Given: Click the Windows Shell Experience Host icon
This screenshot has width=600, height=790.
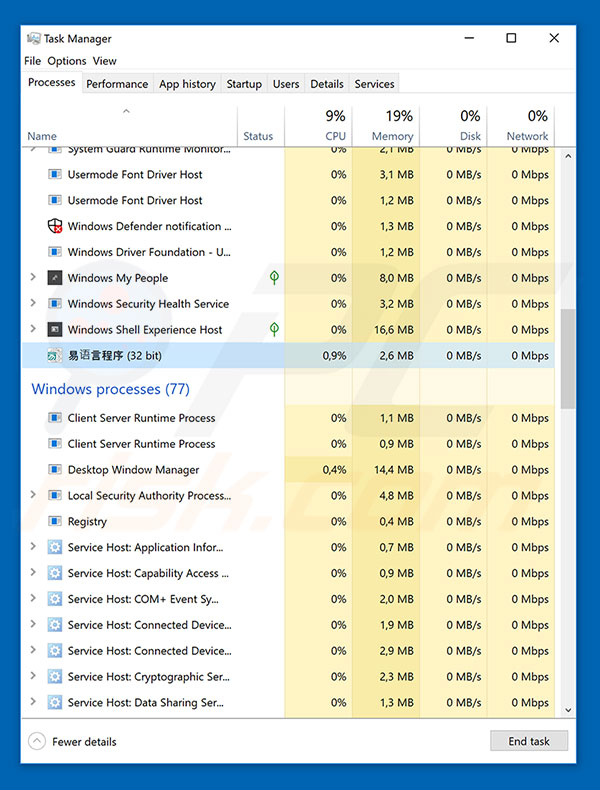Looking at the screenshot, I should coord(54,330).
